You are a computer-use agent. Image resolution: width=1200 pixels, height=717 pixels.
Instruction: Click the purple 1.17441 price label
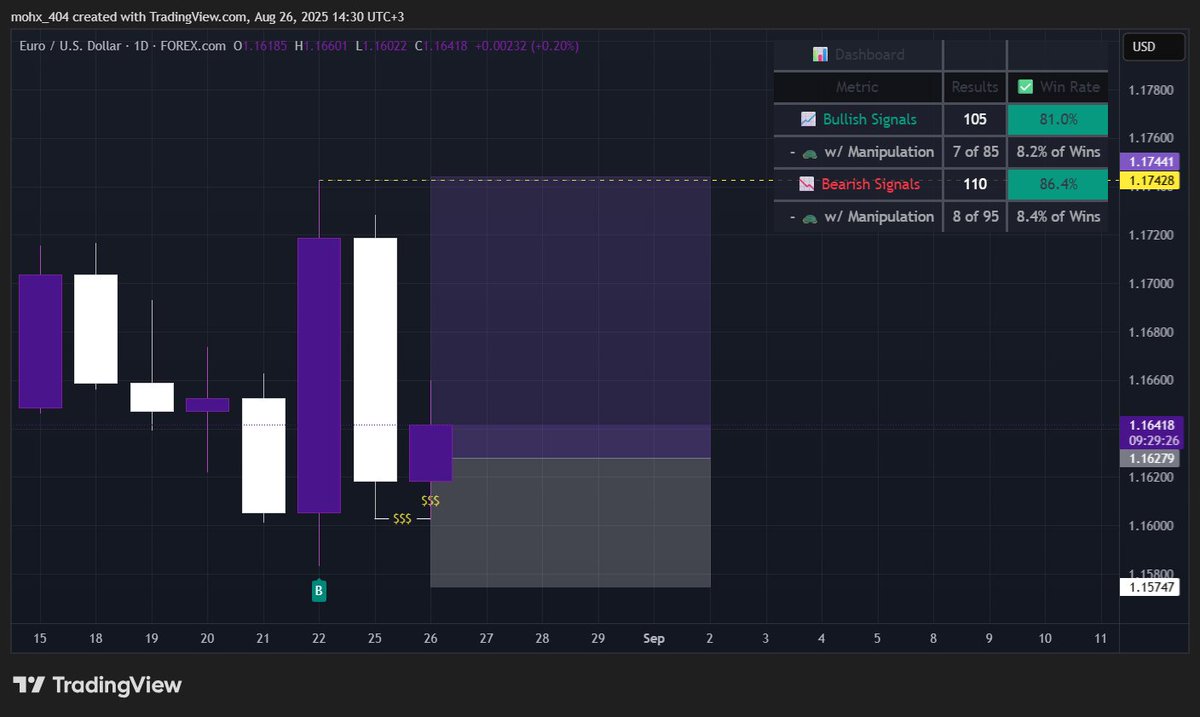click(1152, 161)
